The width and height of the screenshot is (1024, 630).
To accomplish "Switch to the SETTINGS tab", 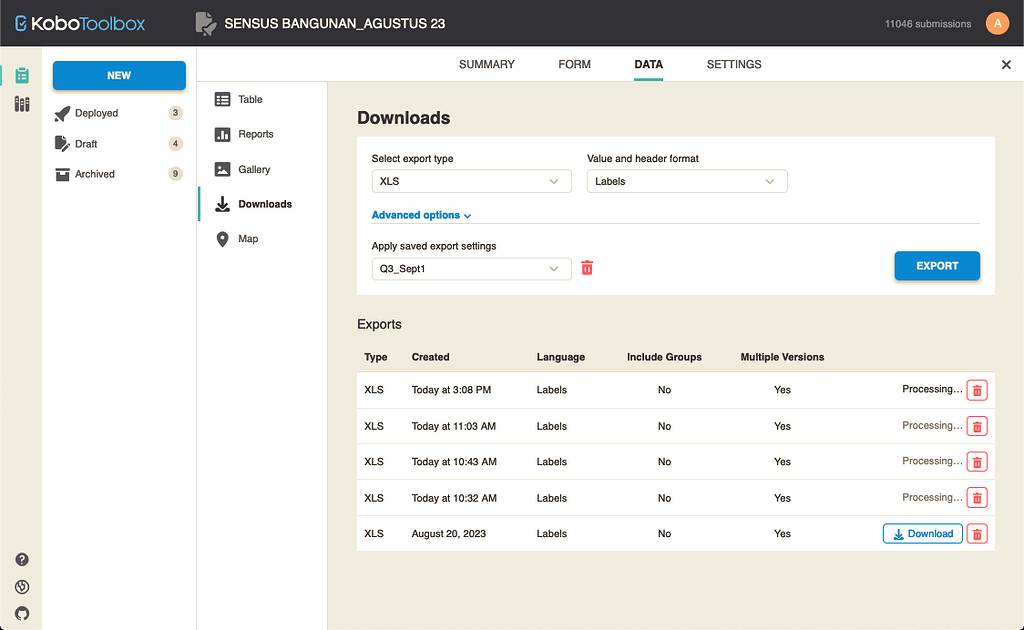I will pyautogui.click(x=733, y=64).
